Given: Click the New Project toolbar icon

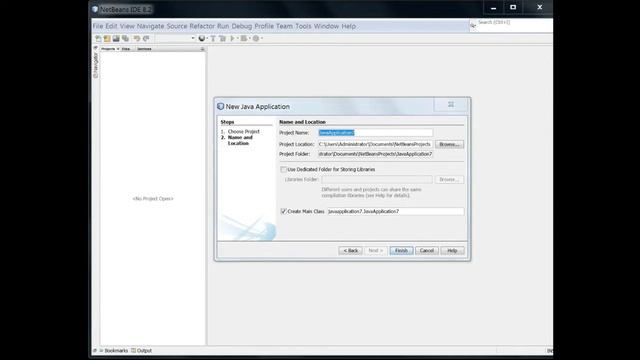Looking at the screenshot, I should point(107,38).
